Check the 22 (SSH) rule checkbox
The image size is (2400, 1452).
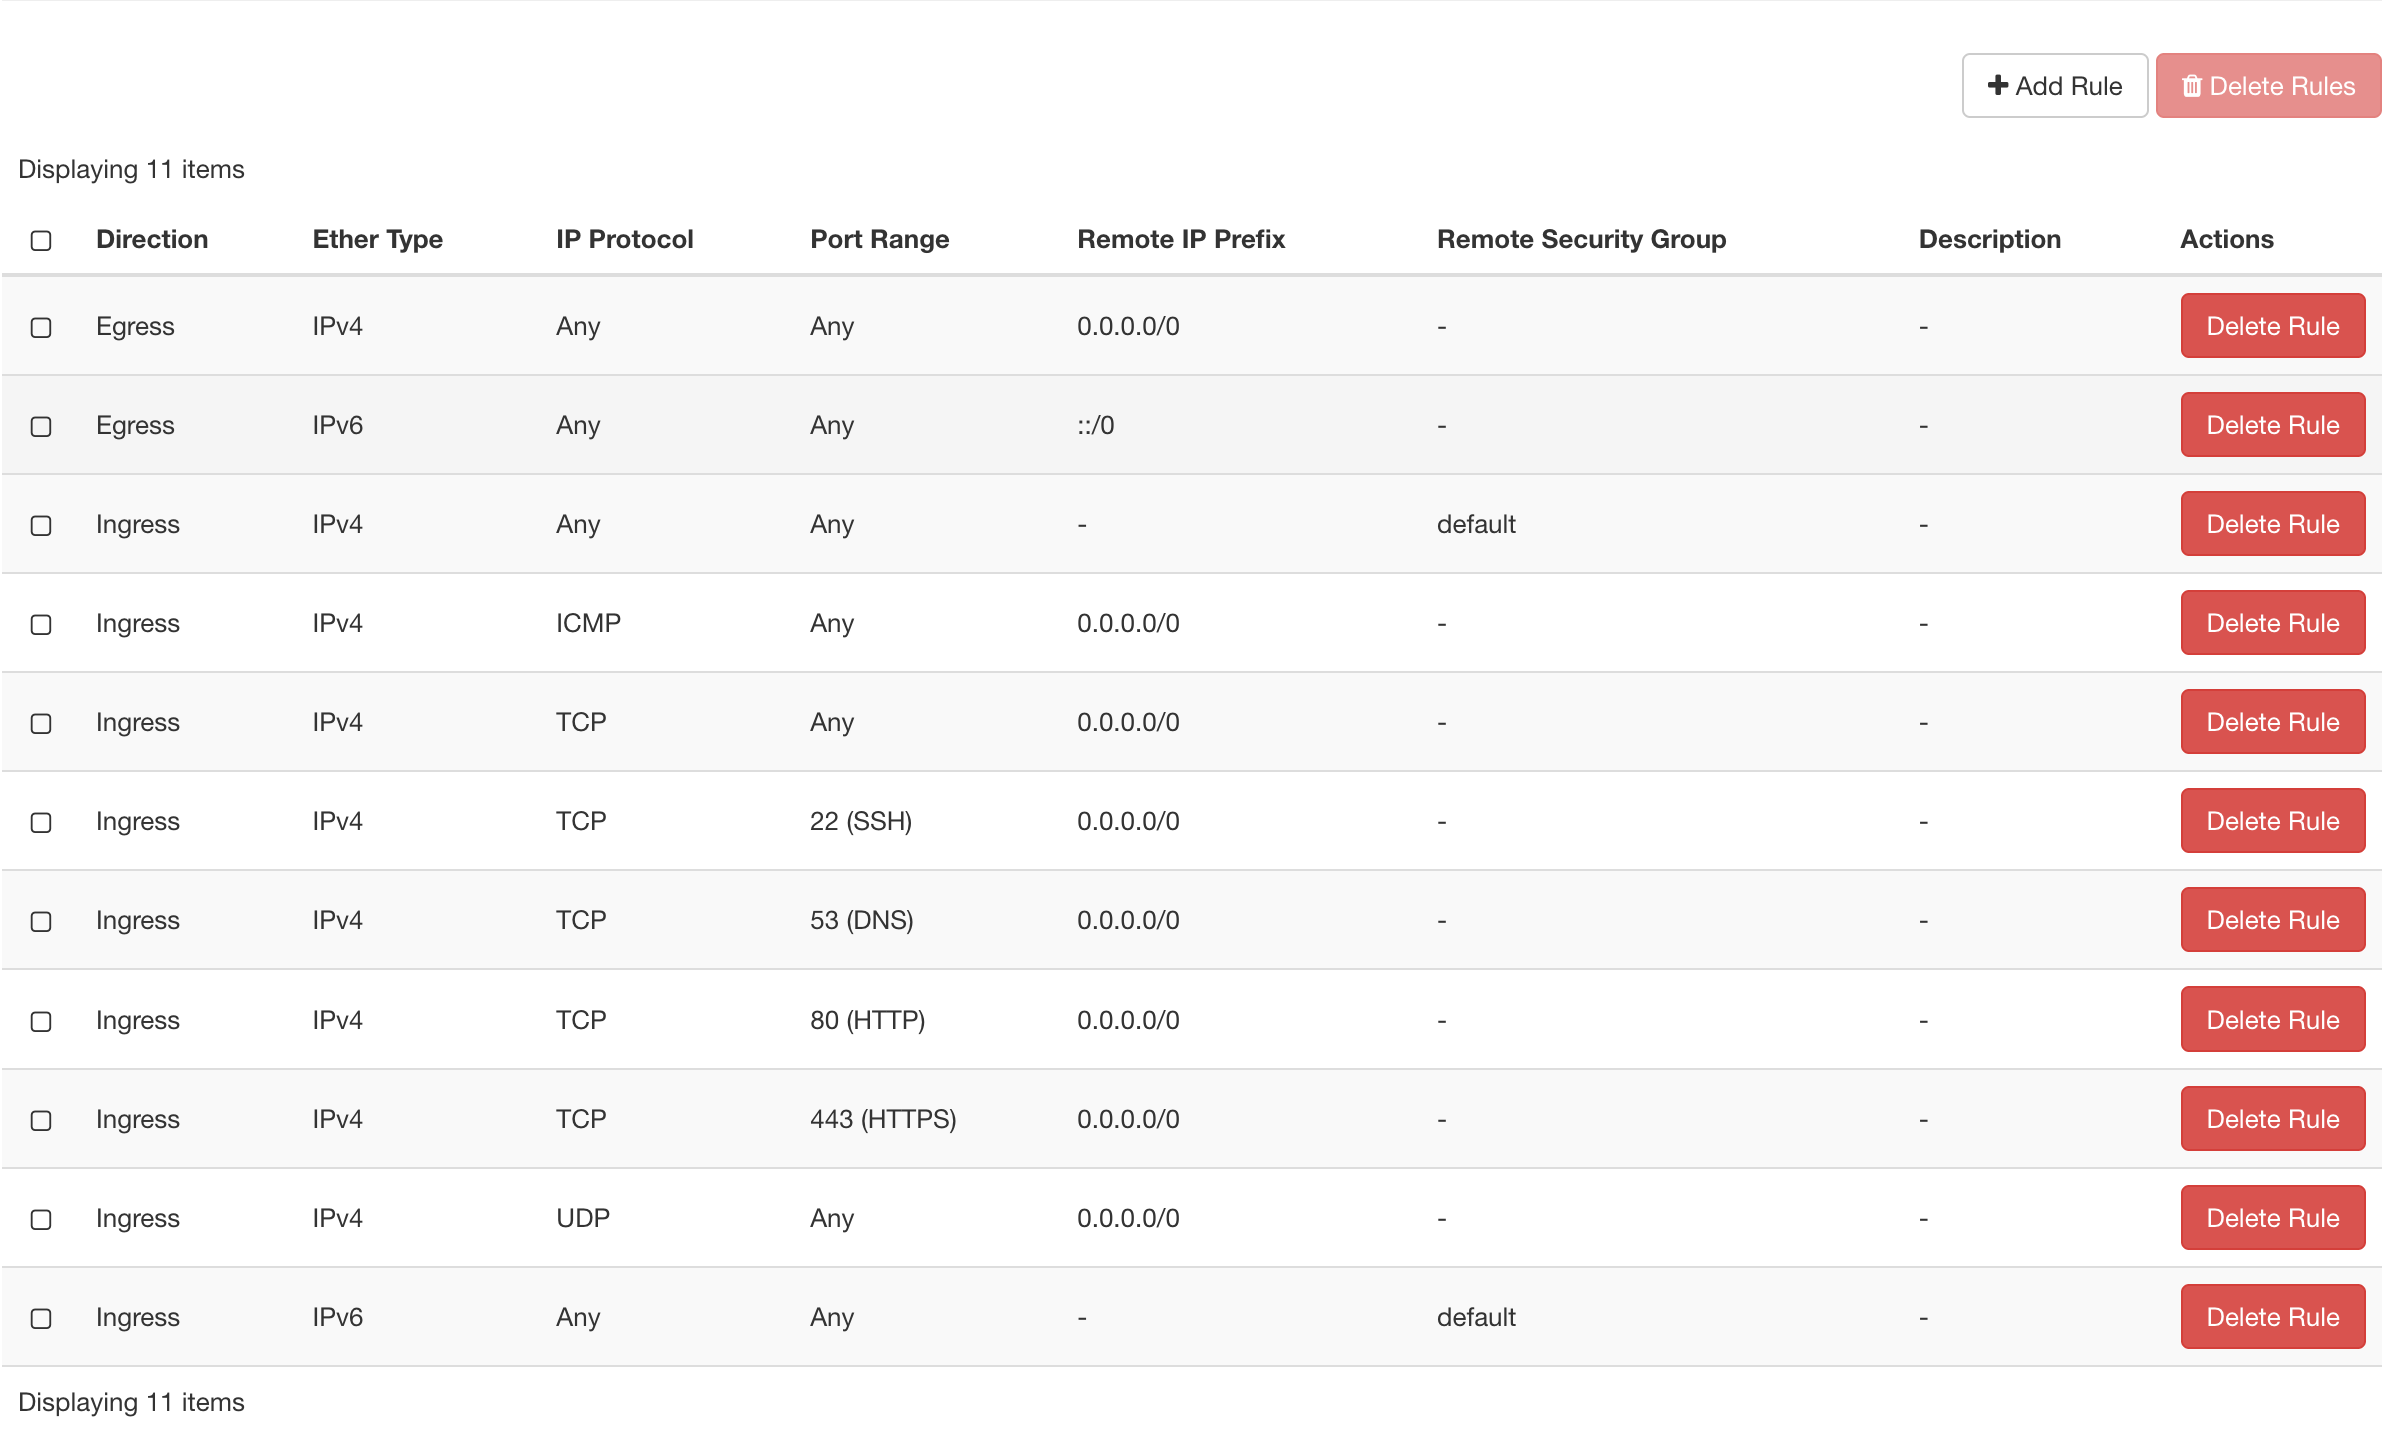(x=41, y=823)
